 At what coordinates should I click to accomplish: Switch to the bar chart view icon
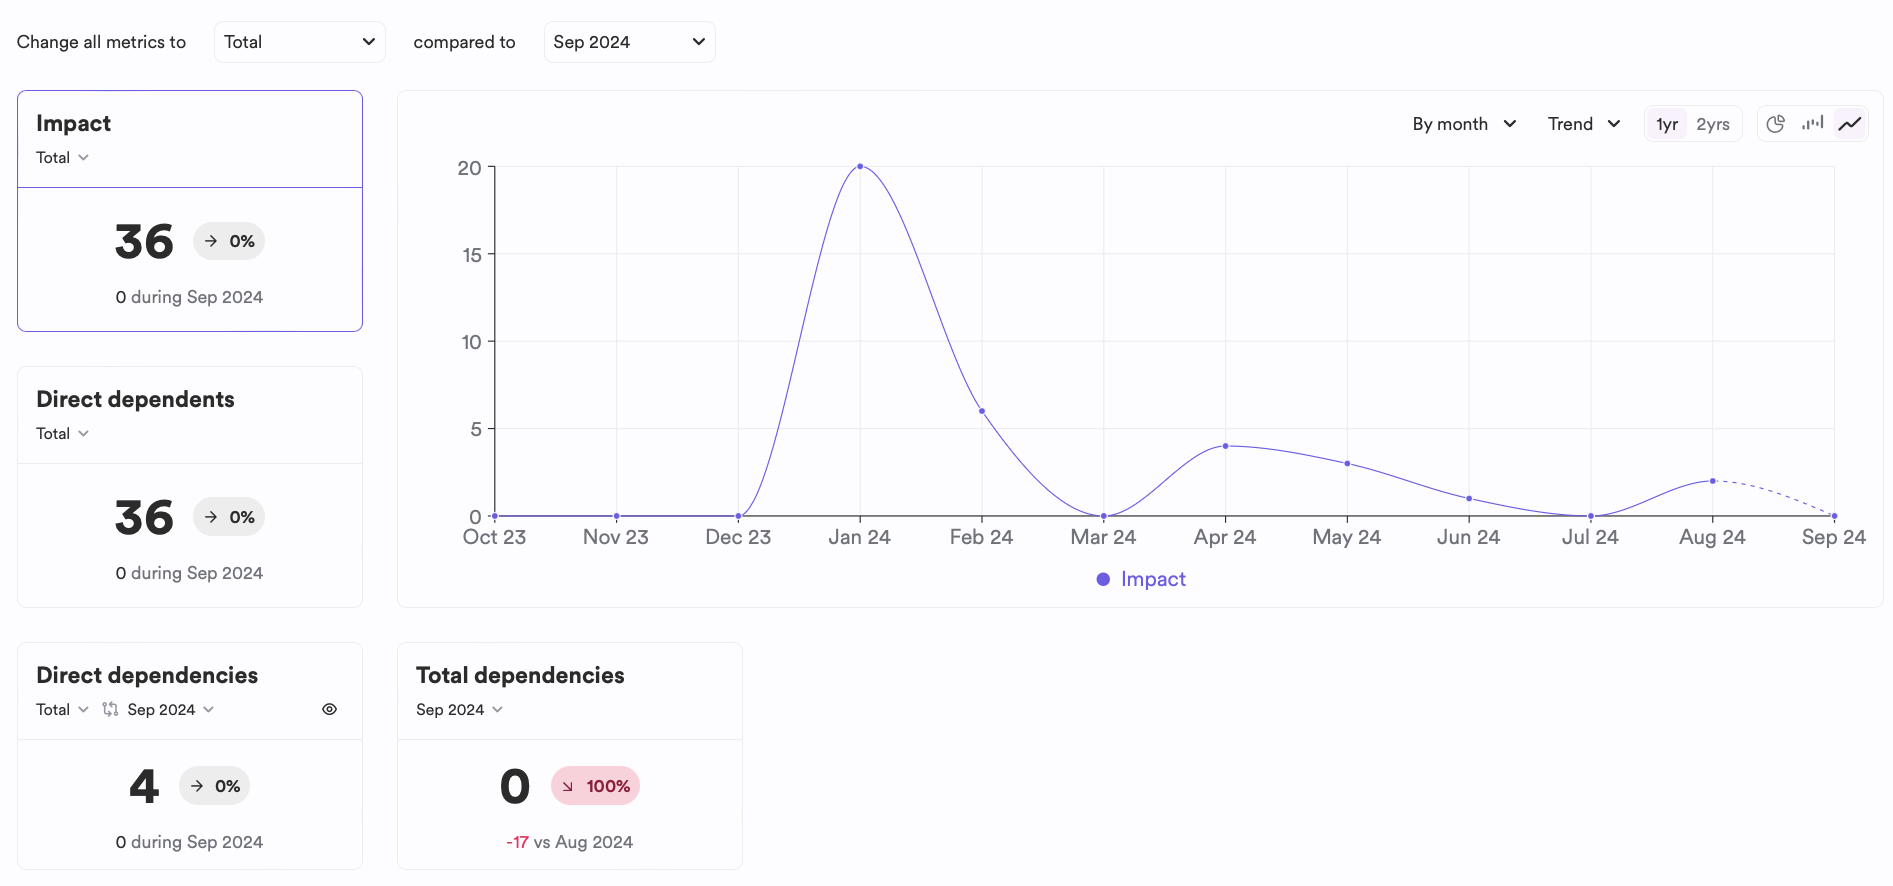click(1813, 124)
